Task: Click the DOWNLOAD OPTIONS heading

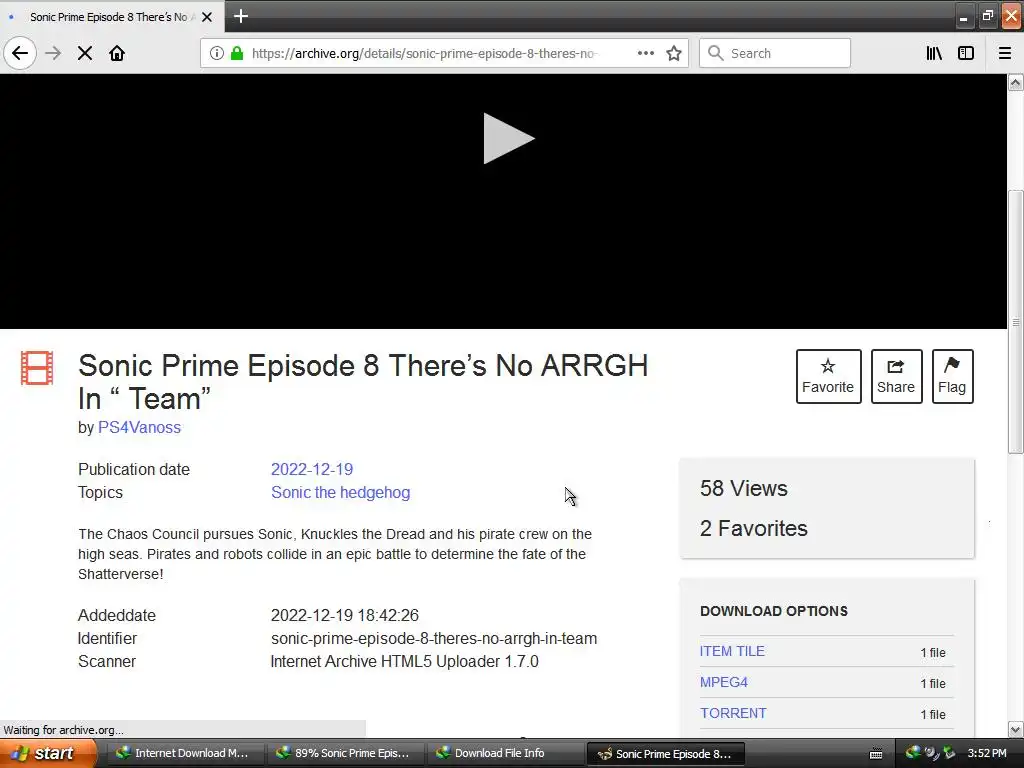Action: pyautogui.click(x=774, y=611)
